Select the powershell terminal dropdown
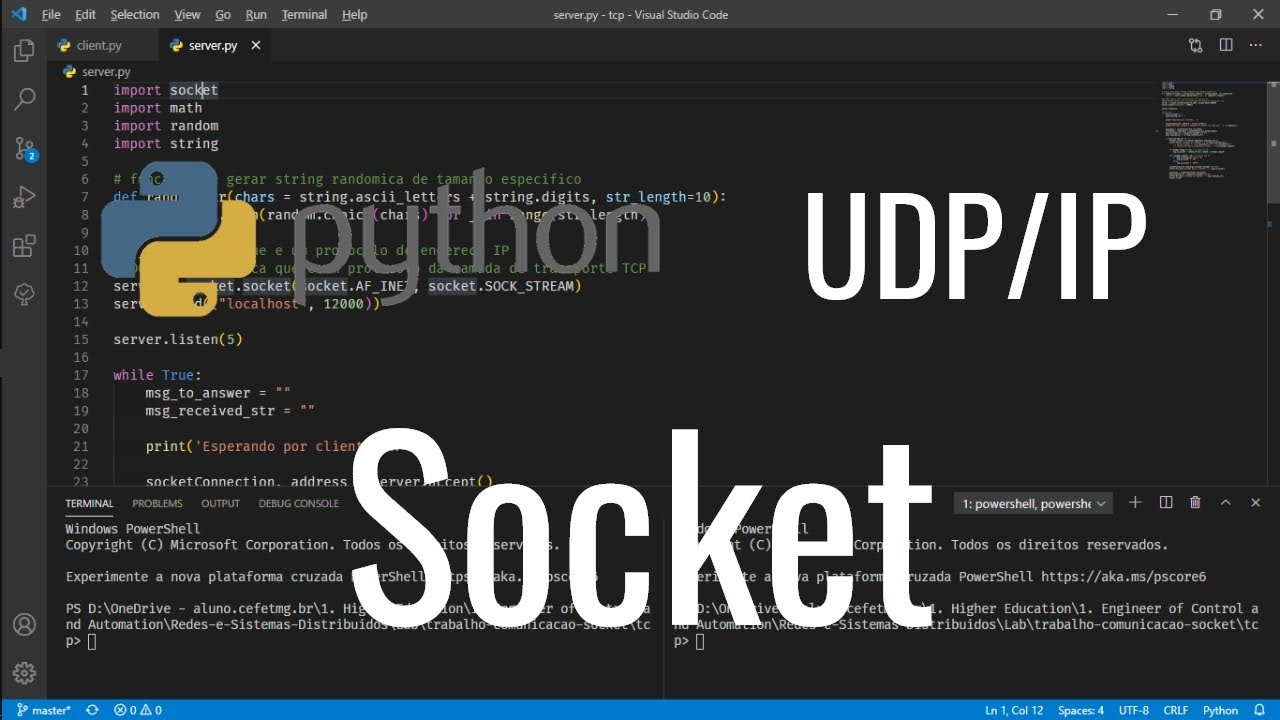 tap(1033, 504)
